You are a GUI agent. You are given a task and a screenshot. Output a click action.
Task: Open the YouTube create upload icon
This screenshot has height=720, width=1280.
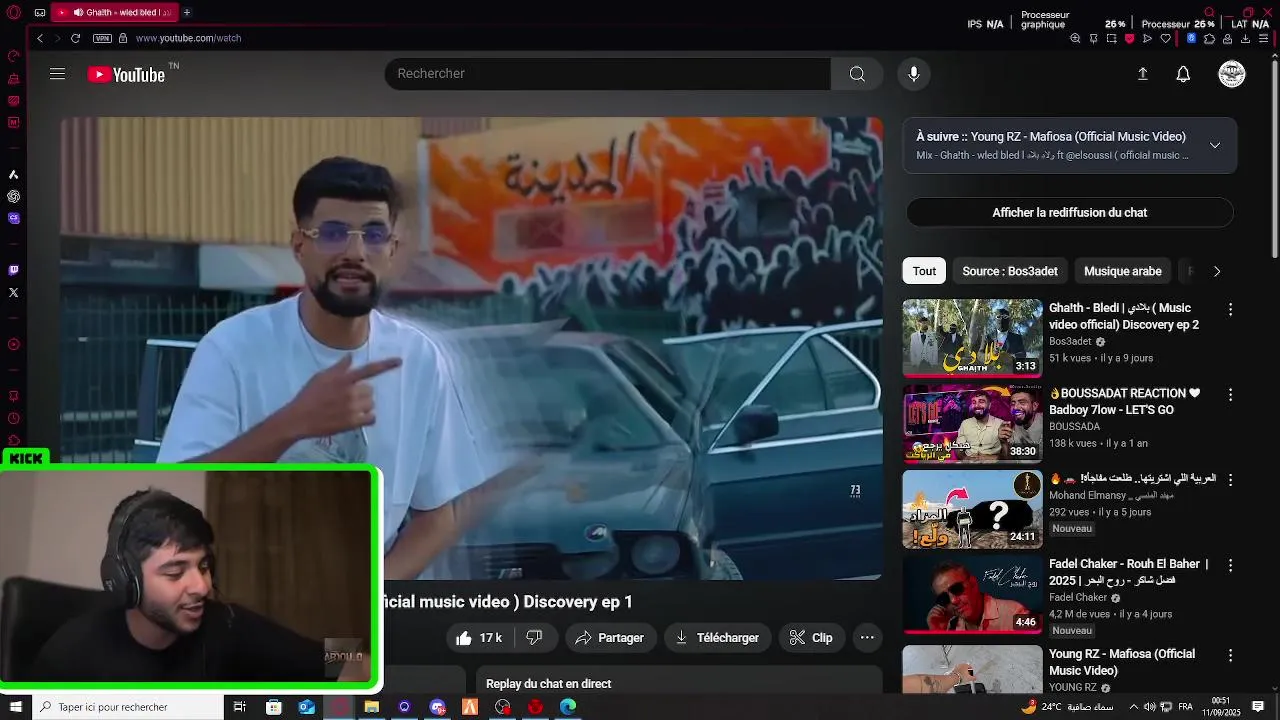[x=1142, y=74]
